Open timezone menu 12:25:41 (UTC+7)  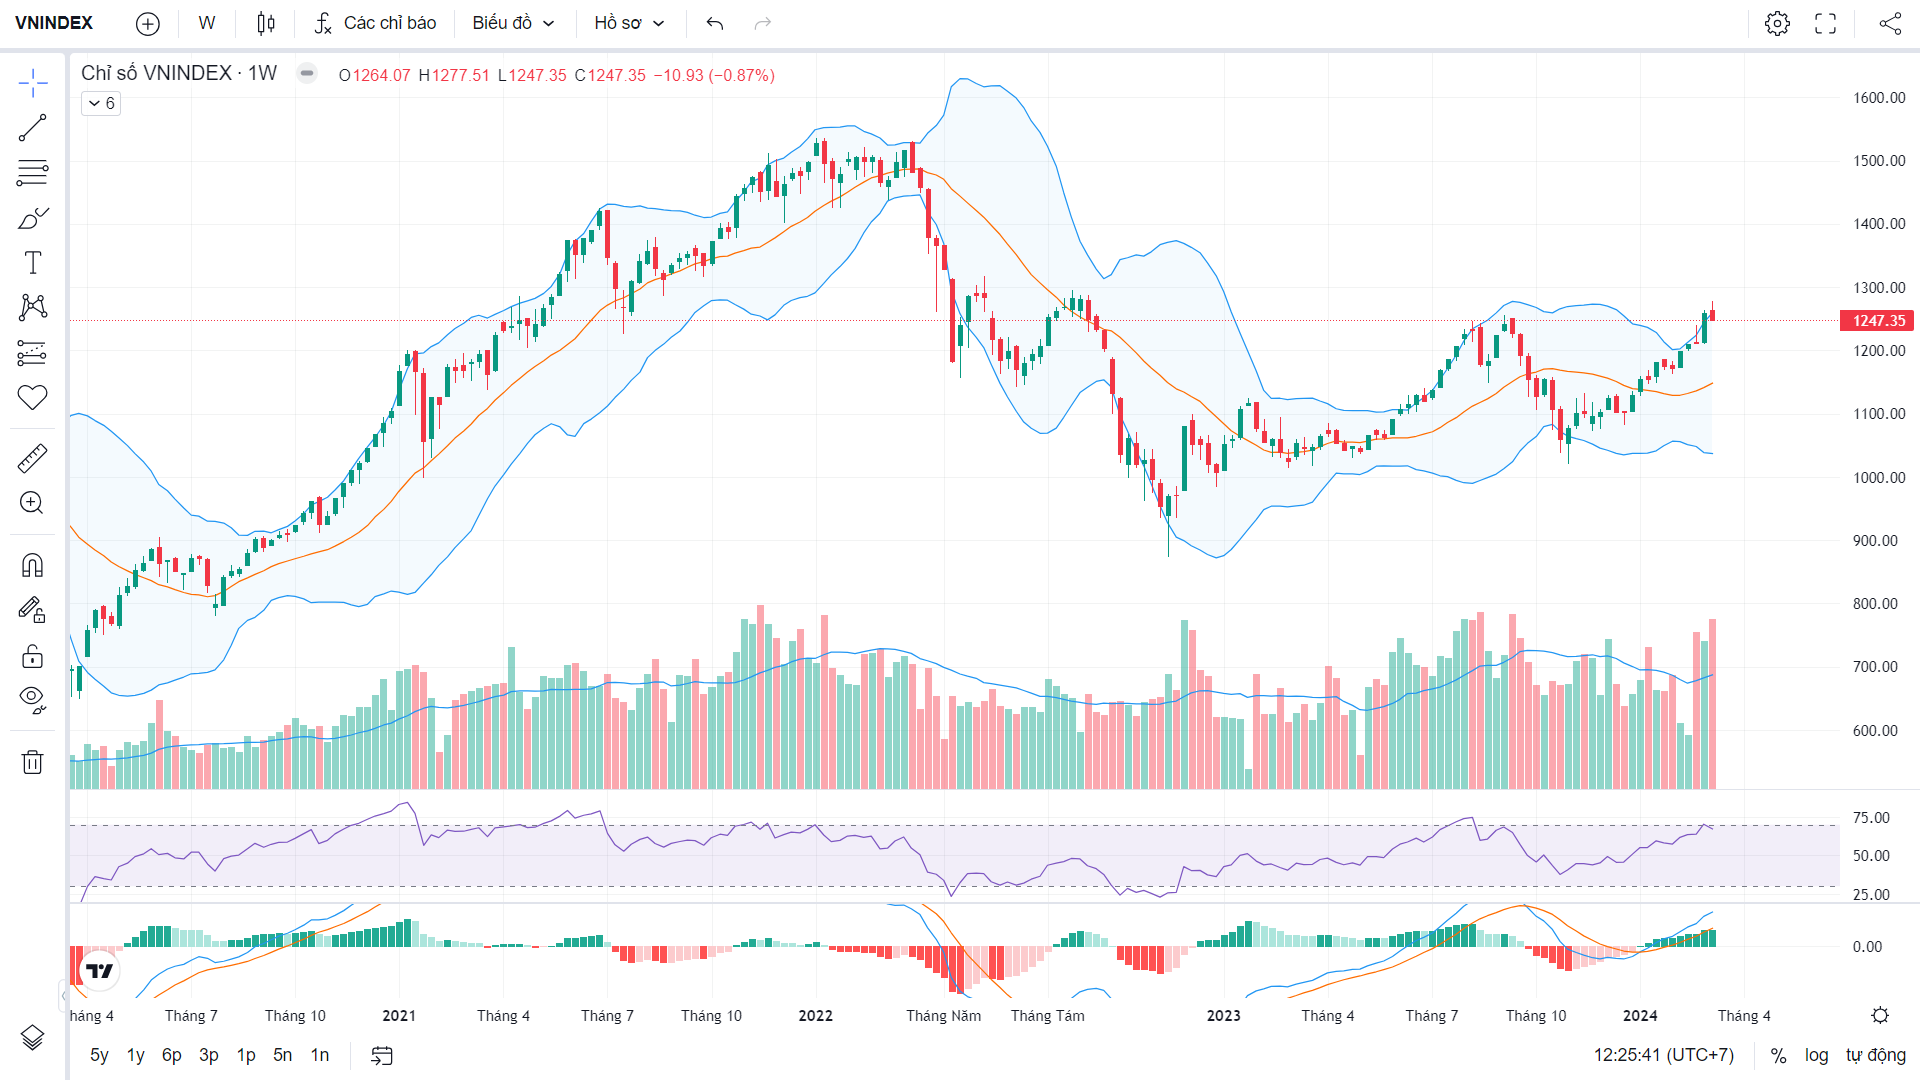coord(1663,1055)
